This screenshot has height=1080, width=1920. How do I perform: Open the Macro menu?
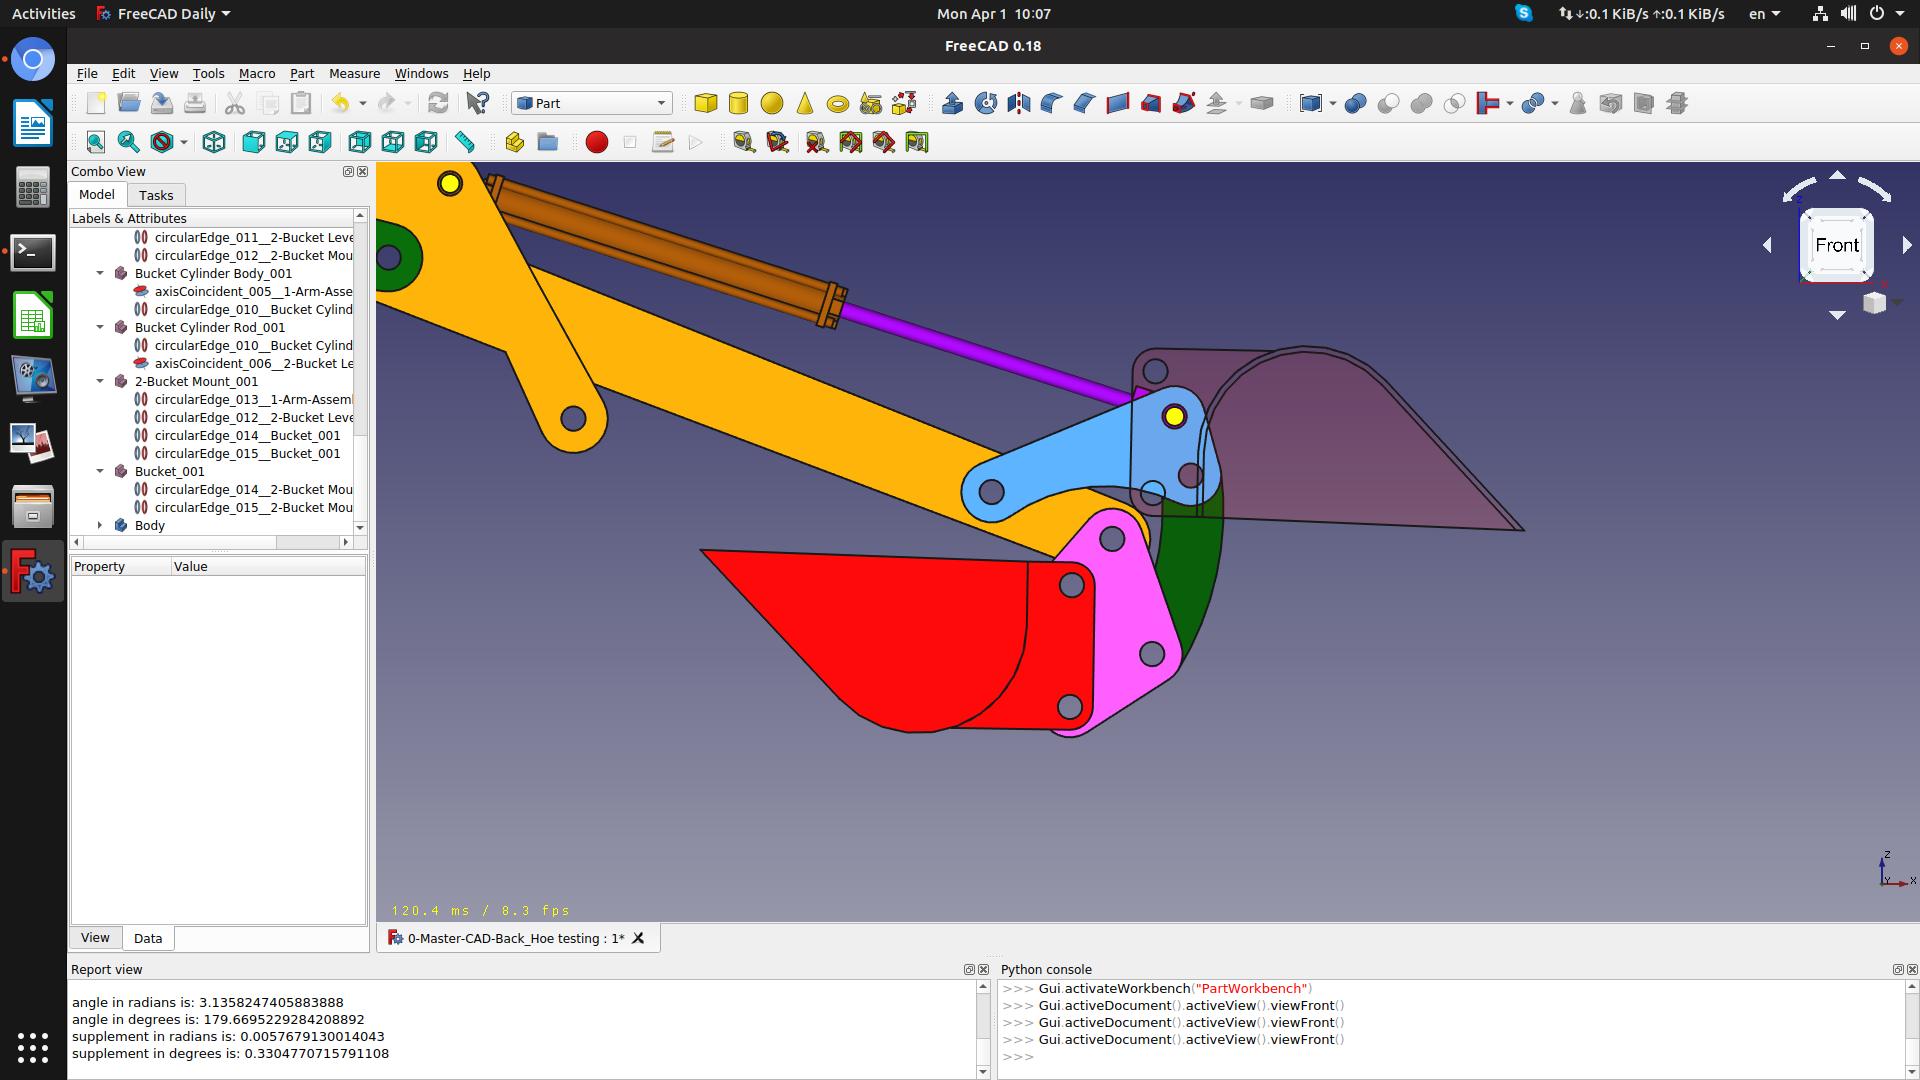point(256,73)
